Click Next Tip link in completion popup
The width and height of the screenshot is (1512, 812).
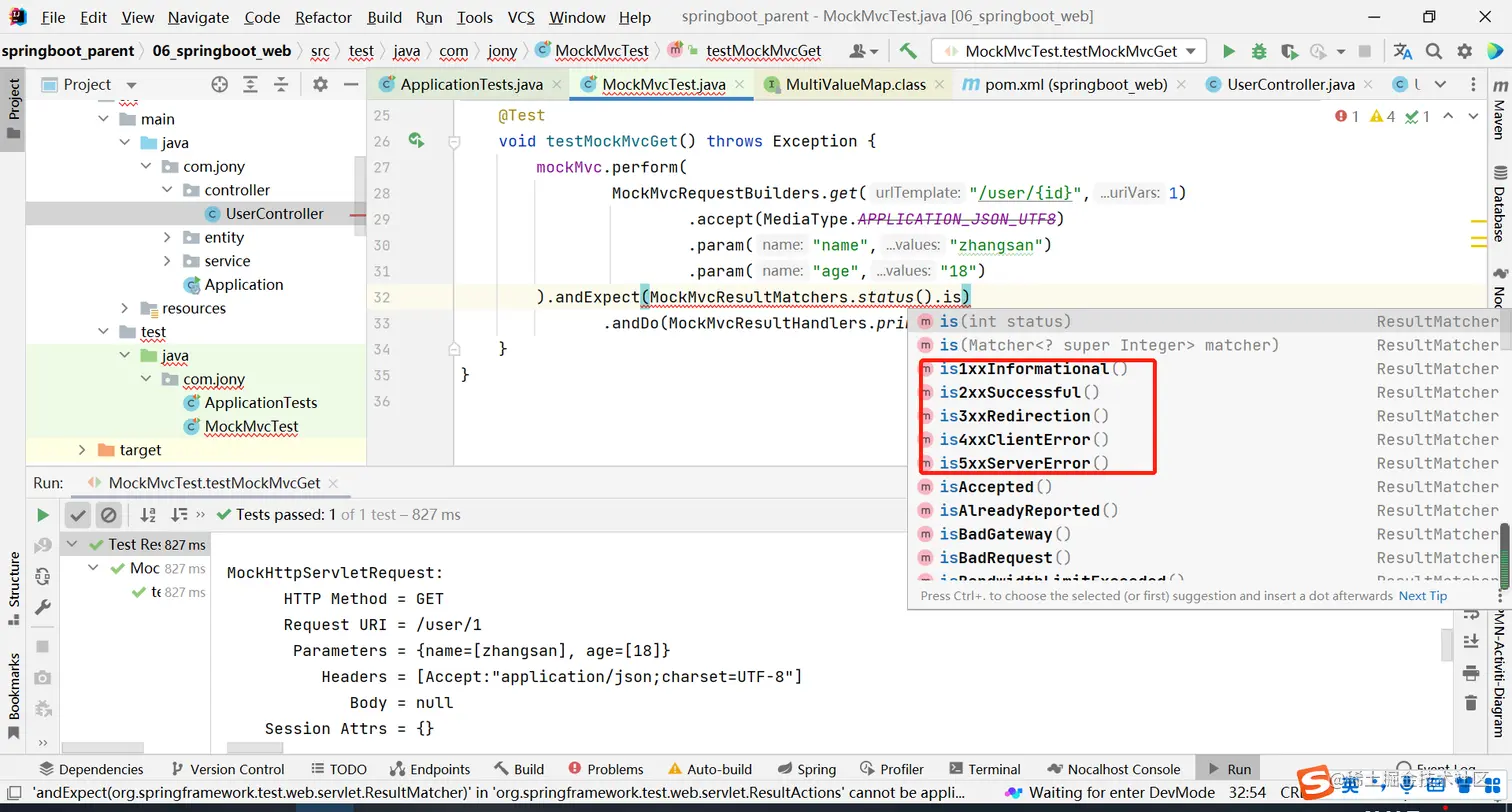click(1423, 596)
